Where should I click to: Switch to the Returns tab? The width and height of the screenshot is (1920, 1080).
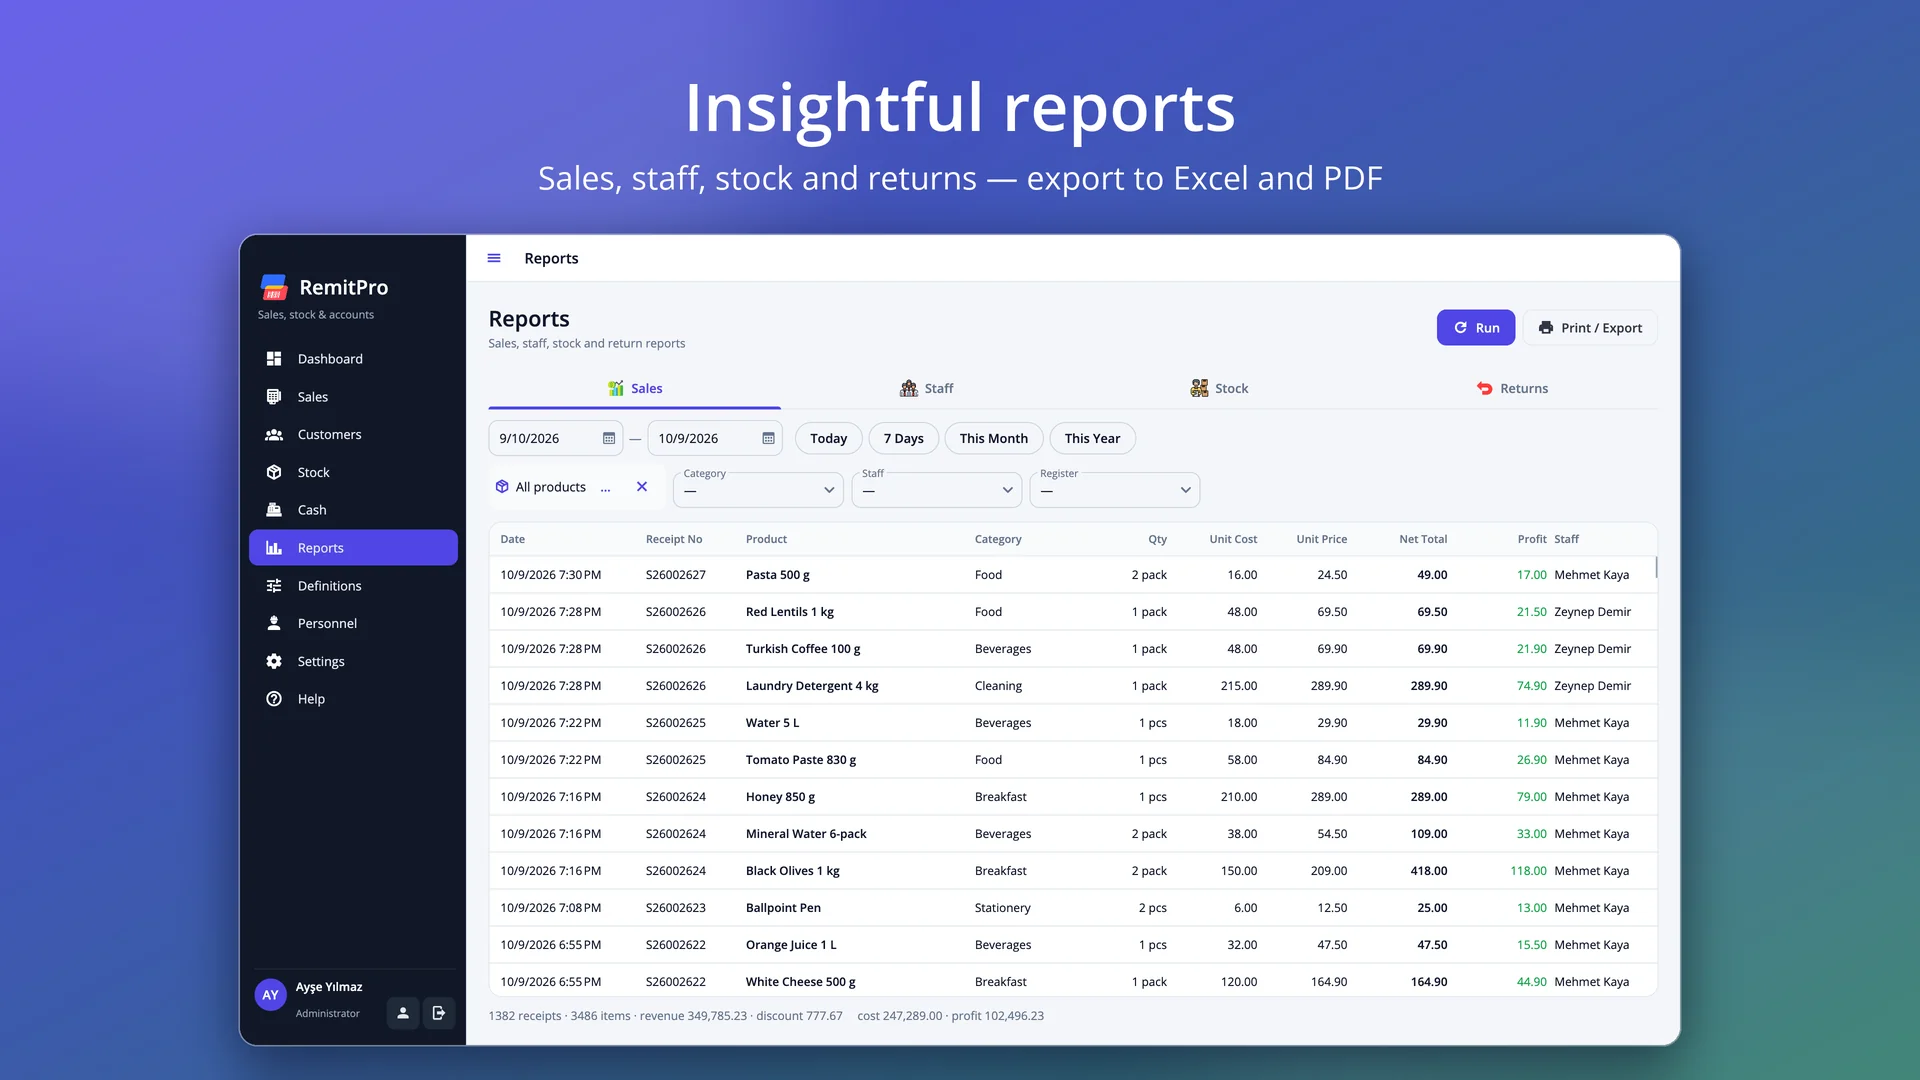coord(1512,388)
